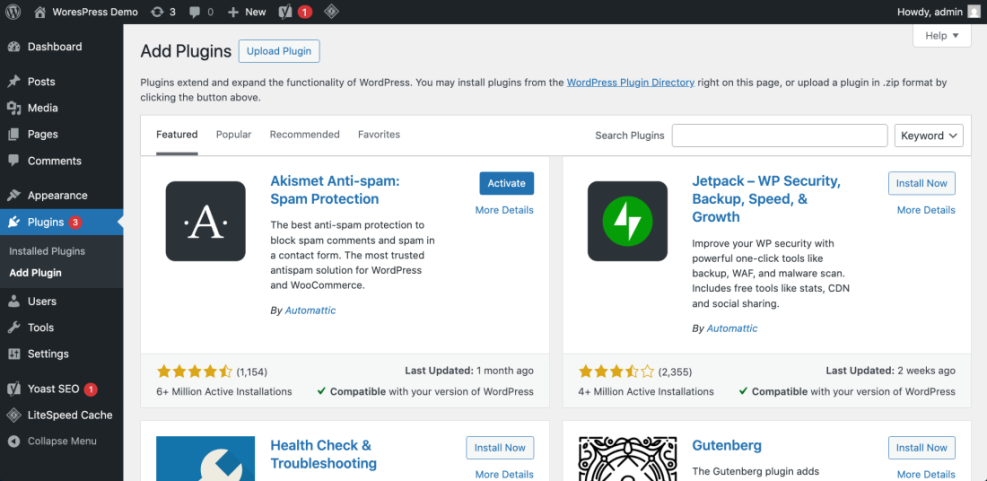Image resolution: width=987 pixels, height=481 pixels.
Task: Open the updates icon showing 3
Action: coord(157,12)
